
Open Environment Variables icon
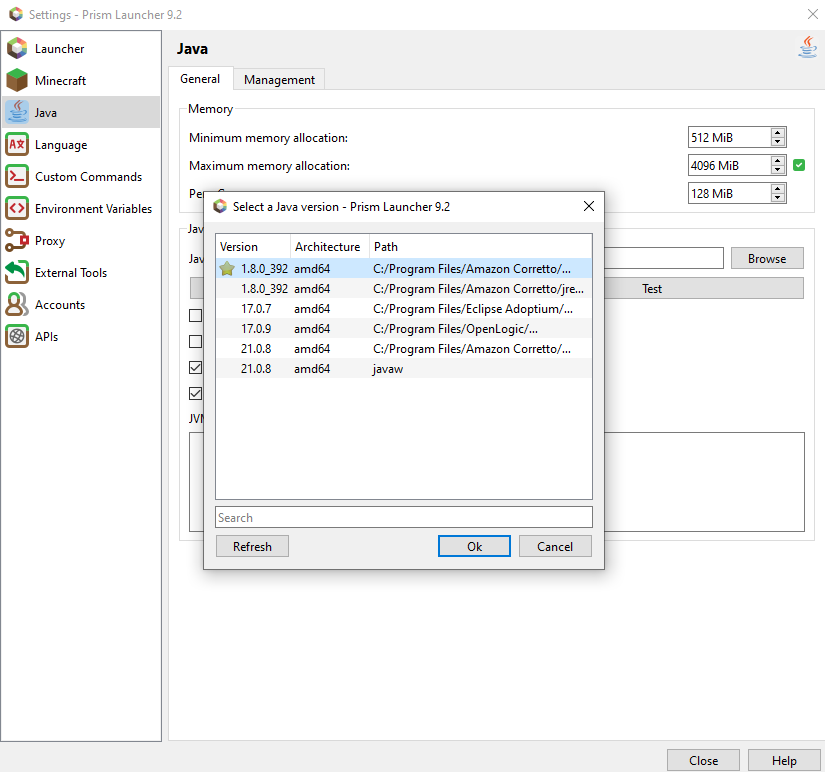click(17, 209)
